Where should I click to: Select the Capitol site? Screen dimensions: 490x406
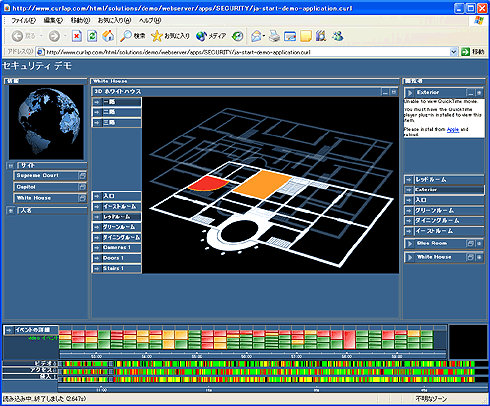pyautogui.click(x=46, y=187)
